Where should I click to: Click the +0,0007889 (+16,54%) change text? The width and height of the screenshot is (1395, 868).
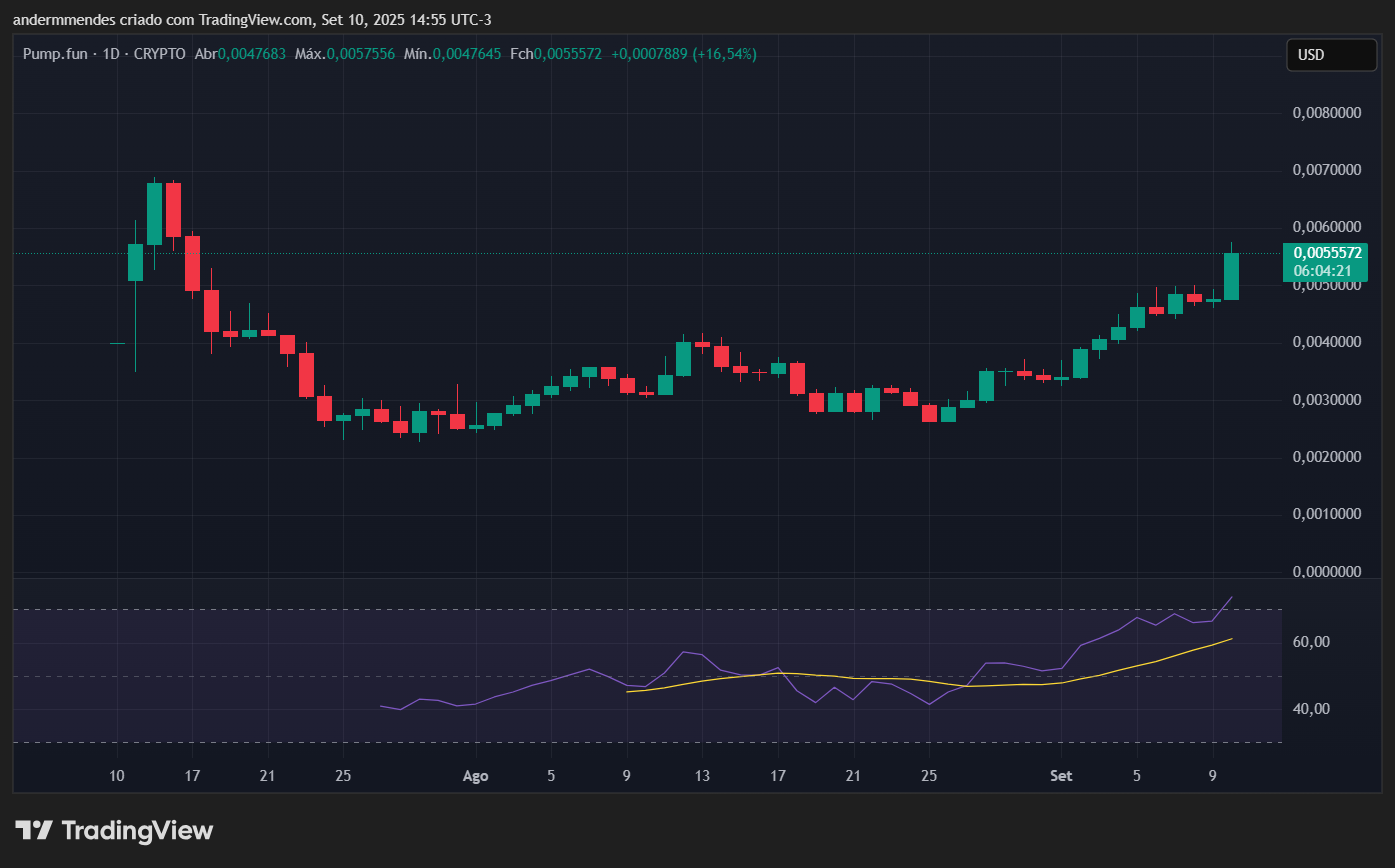click(684, 54)
